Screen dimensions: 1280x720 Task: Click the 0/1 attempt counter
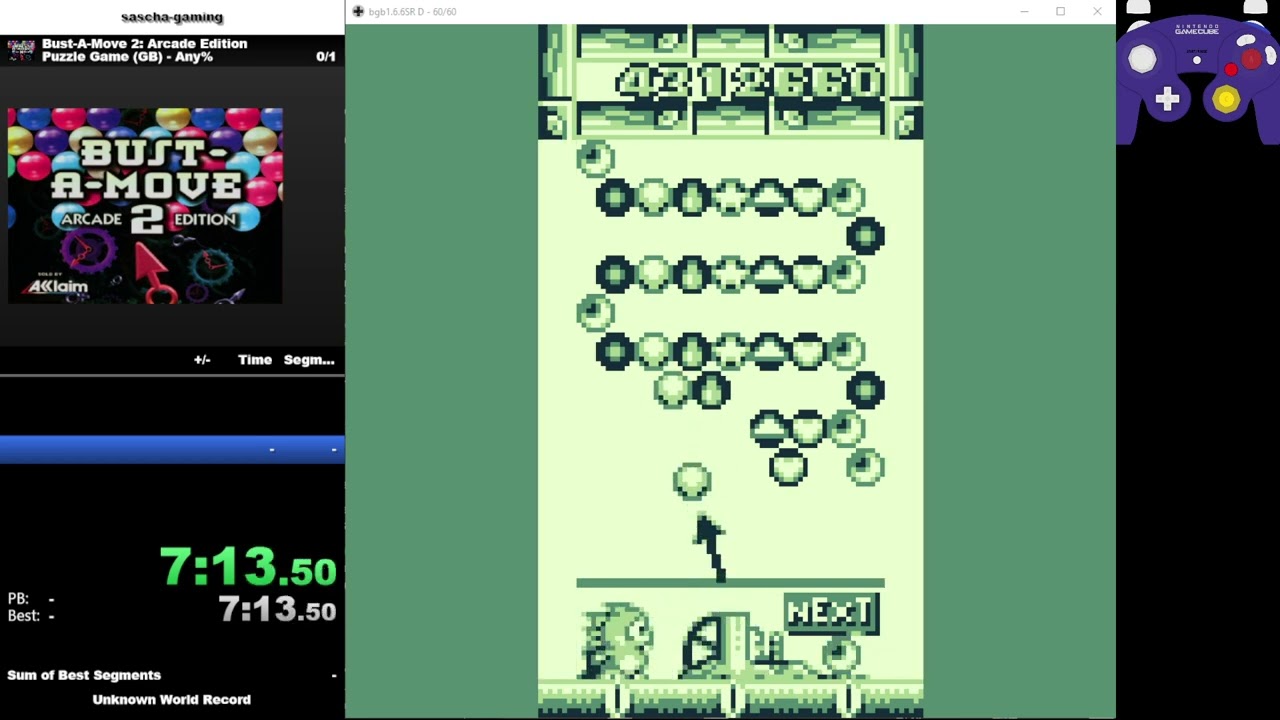point(326,57)
